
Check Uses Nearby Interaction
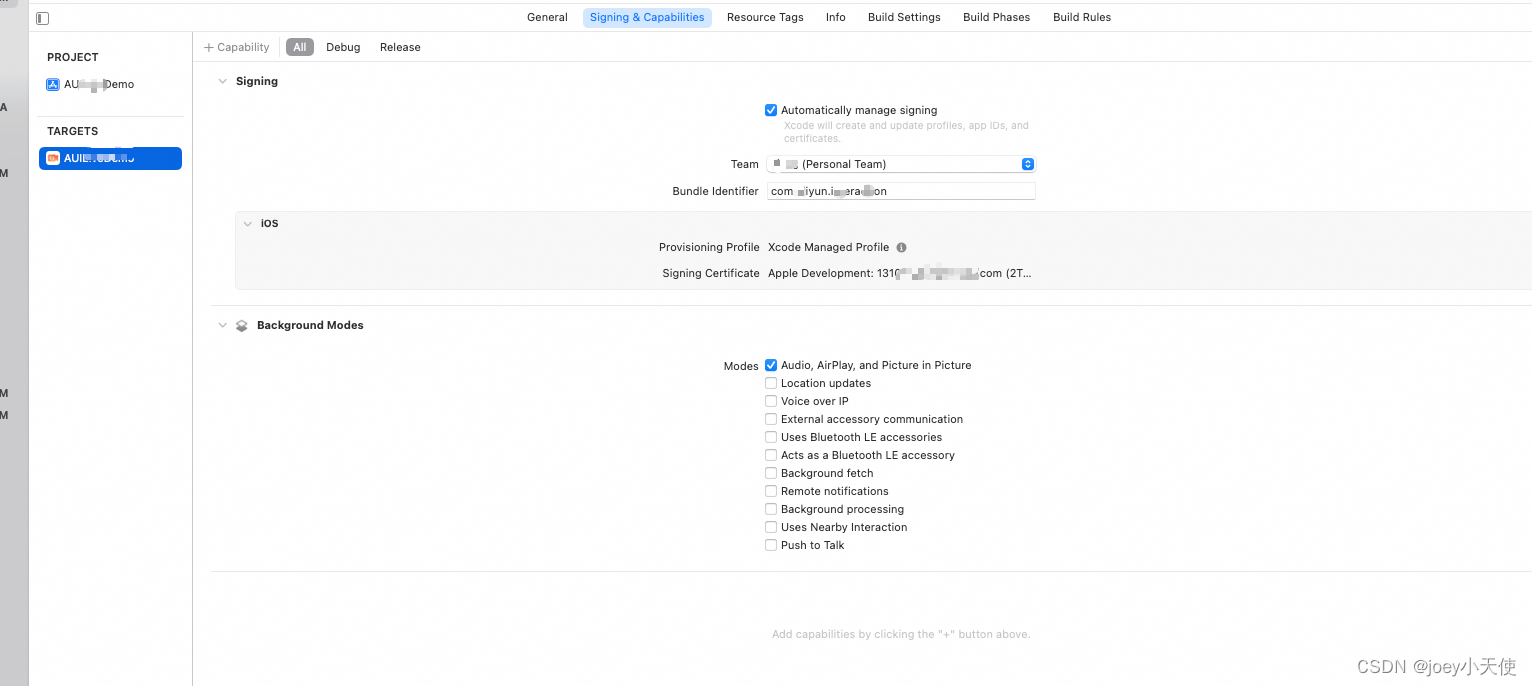tap(771, 527)
